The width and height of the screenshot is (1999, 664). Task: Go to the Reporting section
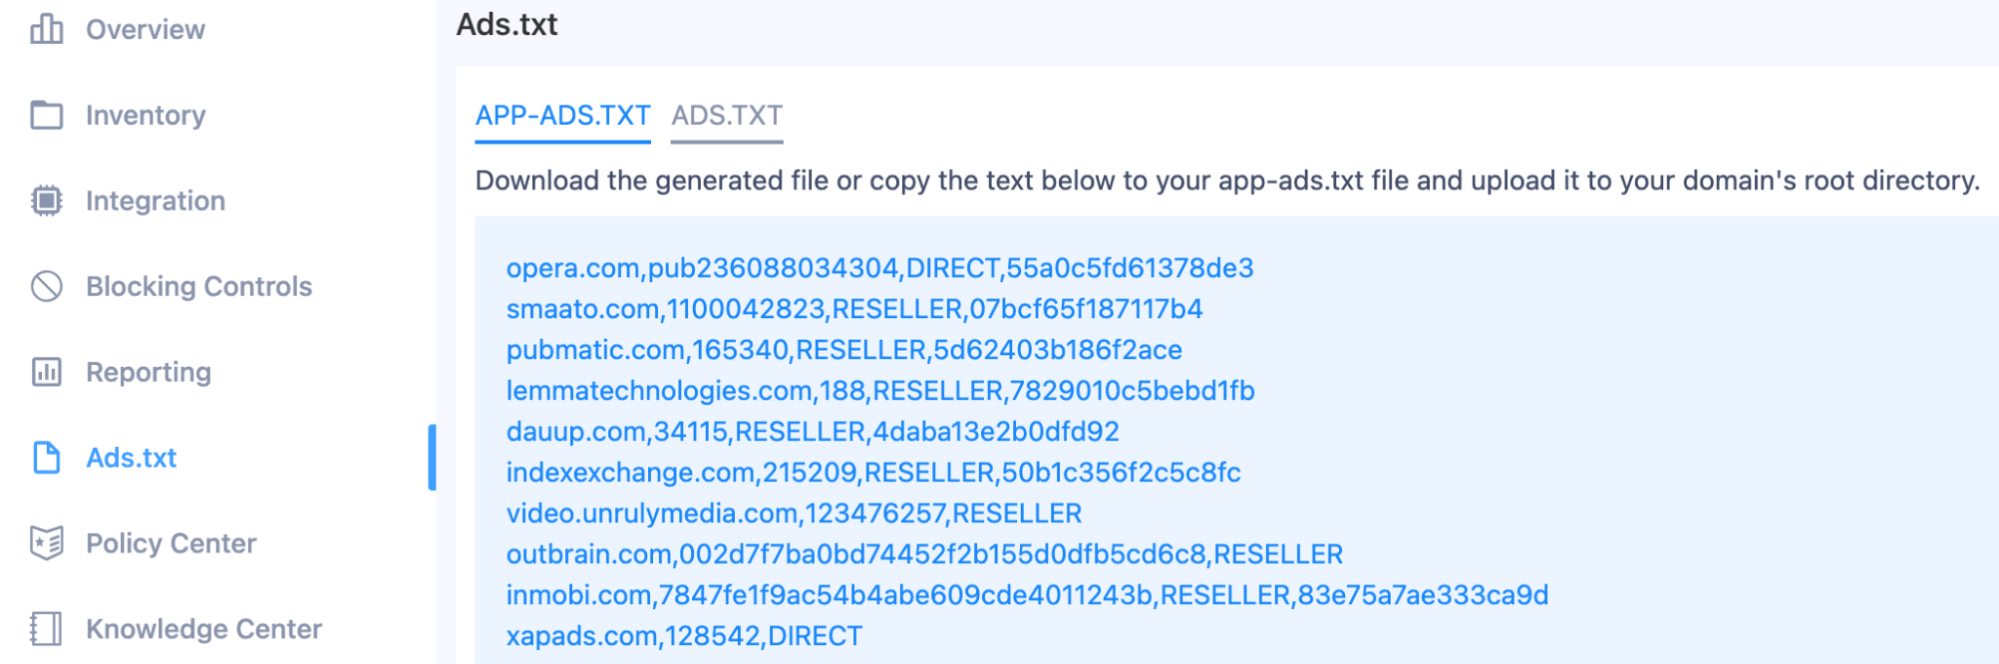click(148, 371)
